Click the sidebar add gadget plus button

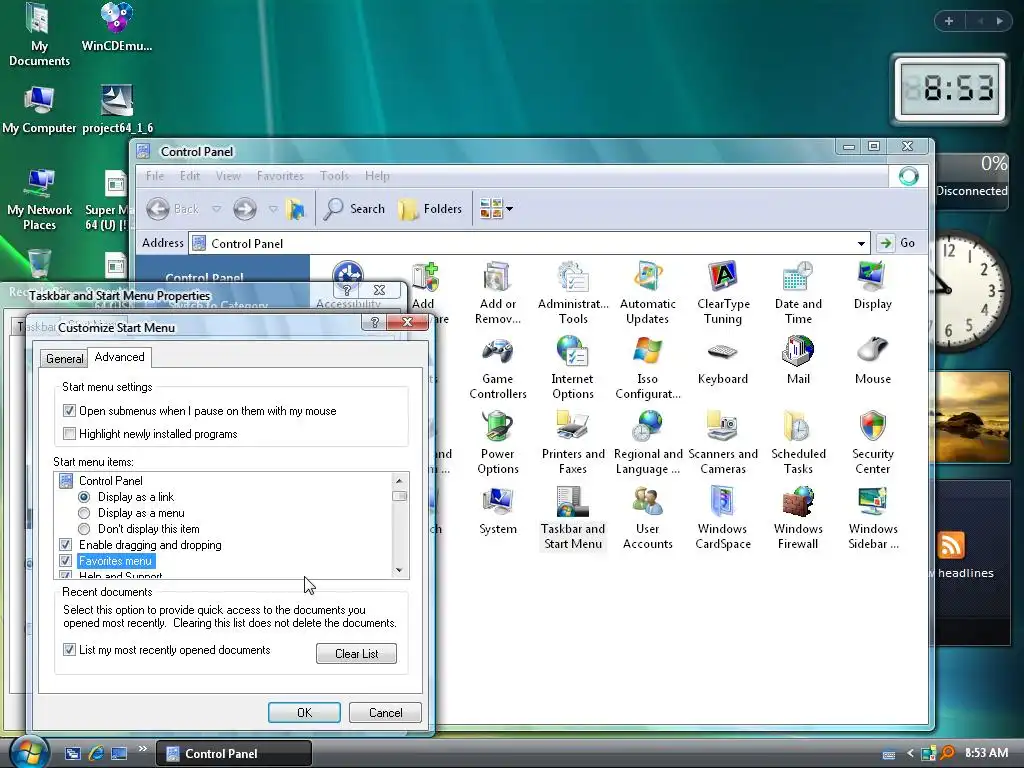(949, 21)
